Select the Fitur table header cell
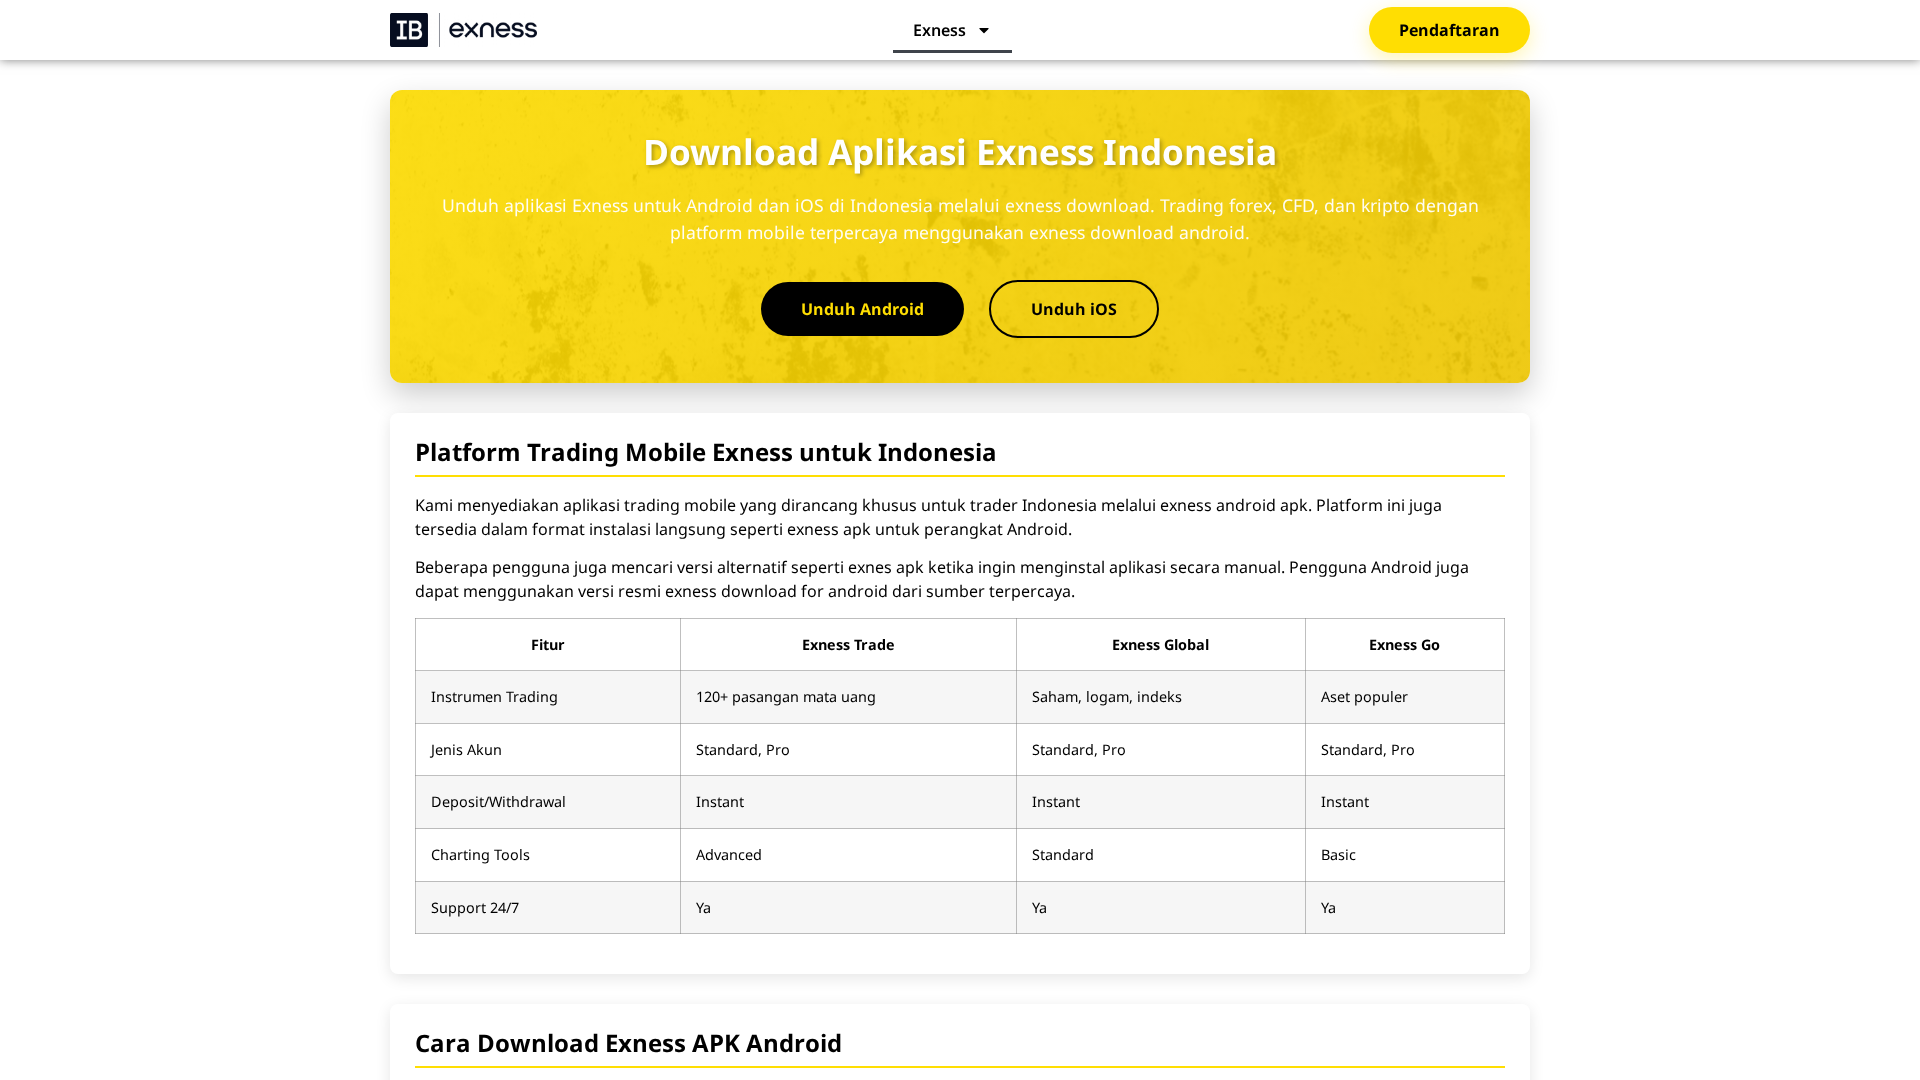Image resolution: width=1920 pixels, height=1080 pixels. tap(547, 644)
